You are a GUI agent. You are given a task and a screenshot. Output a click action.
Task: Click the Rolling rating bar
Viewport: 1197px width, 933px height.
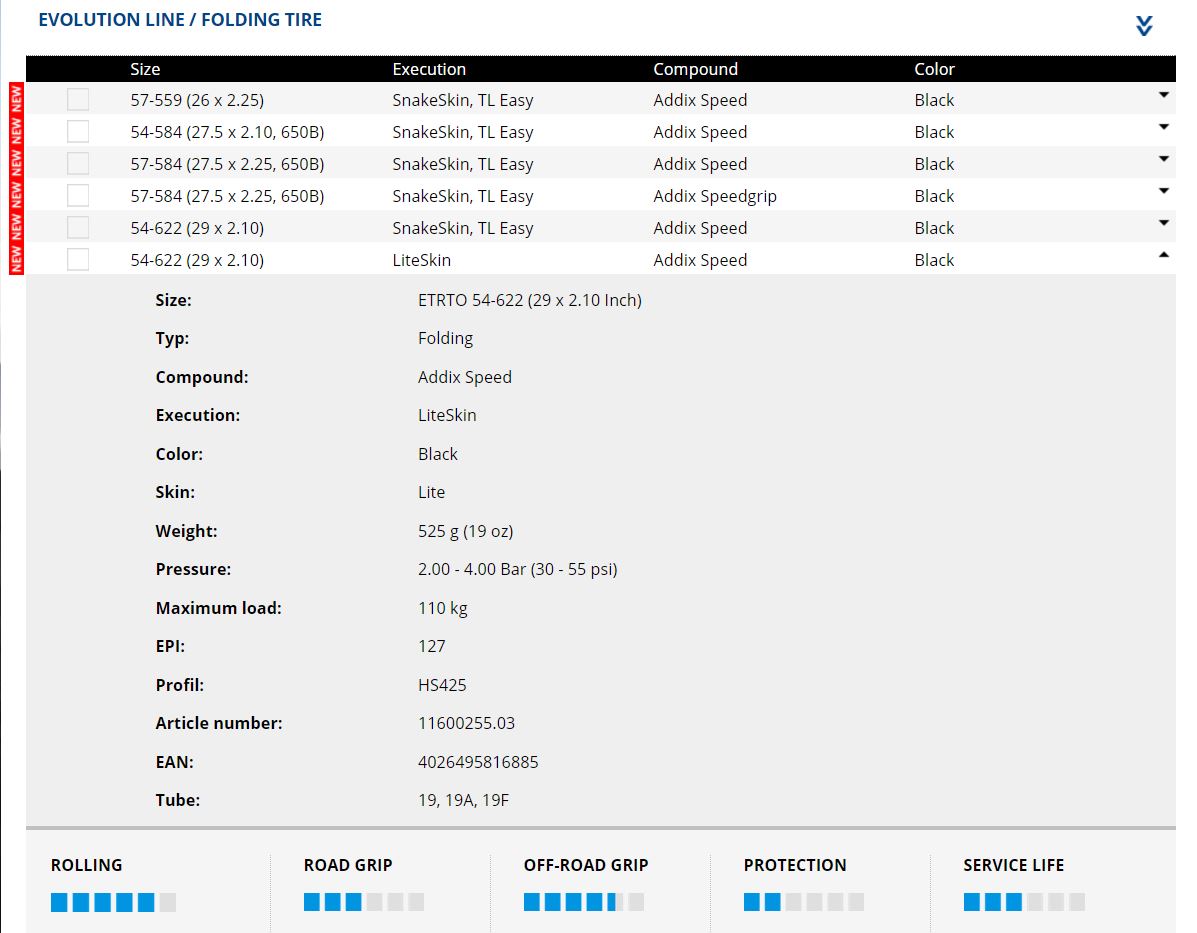(x=113, y=902)
